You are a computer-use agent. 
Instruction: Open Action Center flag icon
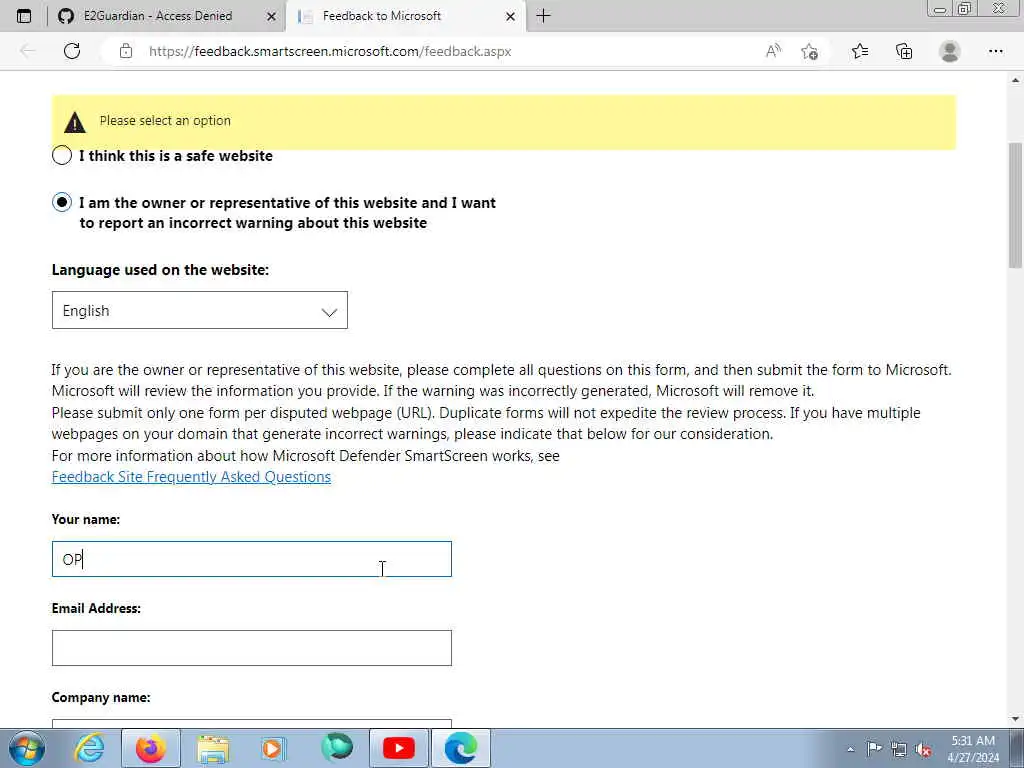pyautogui.click(x=874, y=749)
